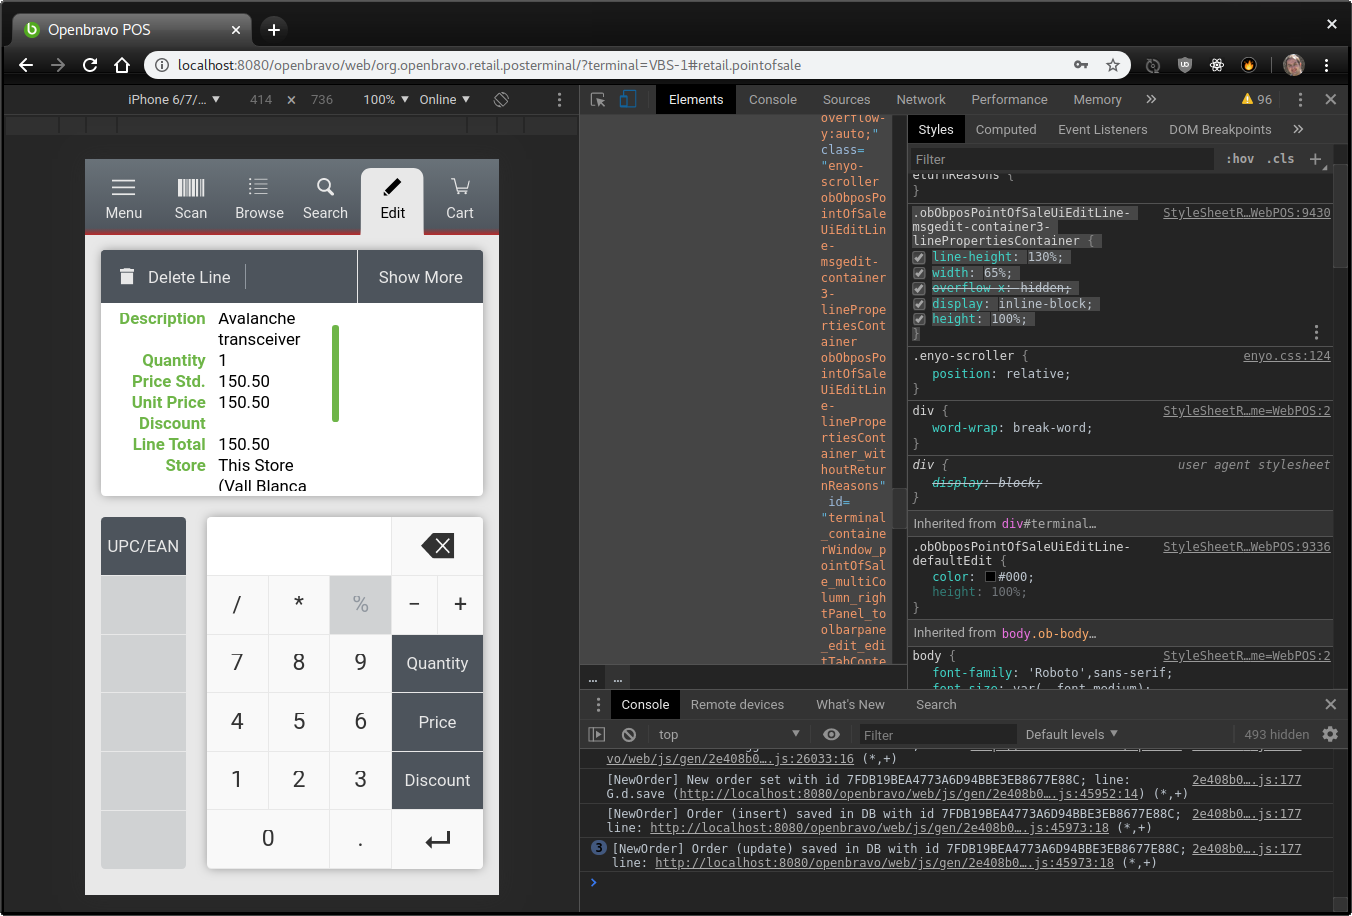Click the Show More button
Screen dimensions: 1352x916
pyautogui.click(x=420, y=277)
